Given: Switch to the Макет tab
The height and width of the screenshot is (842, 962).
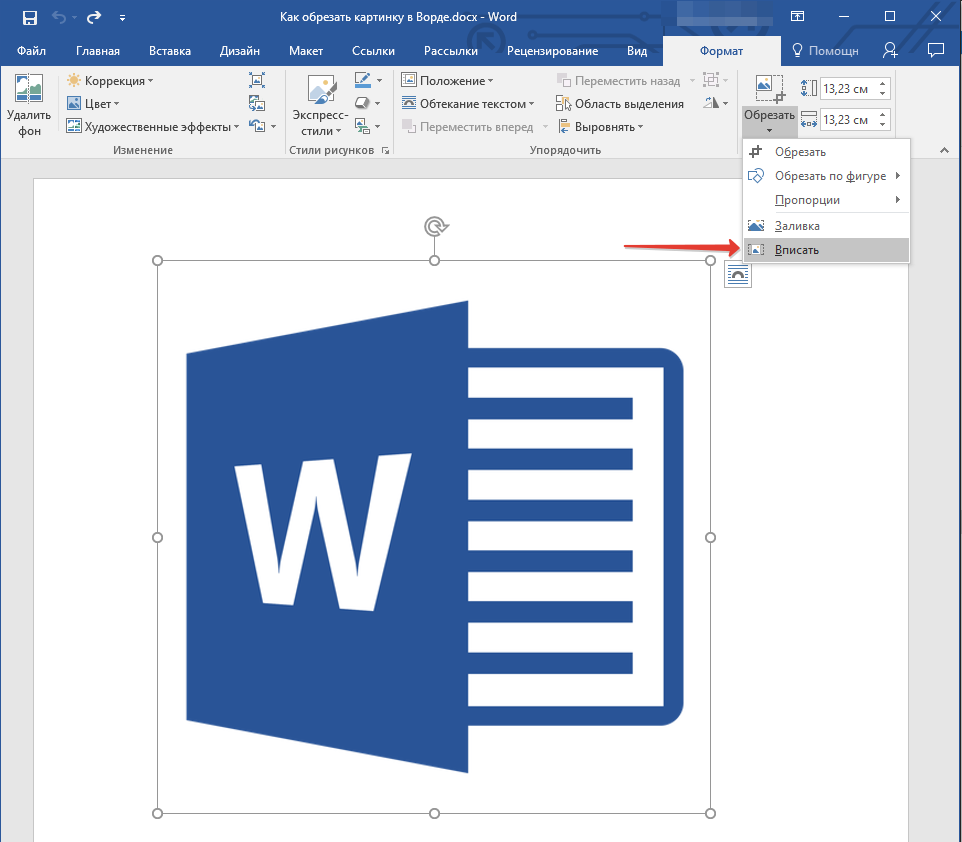Looking at the screenshot, I should click(306, 51).
